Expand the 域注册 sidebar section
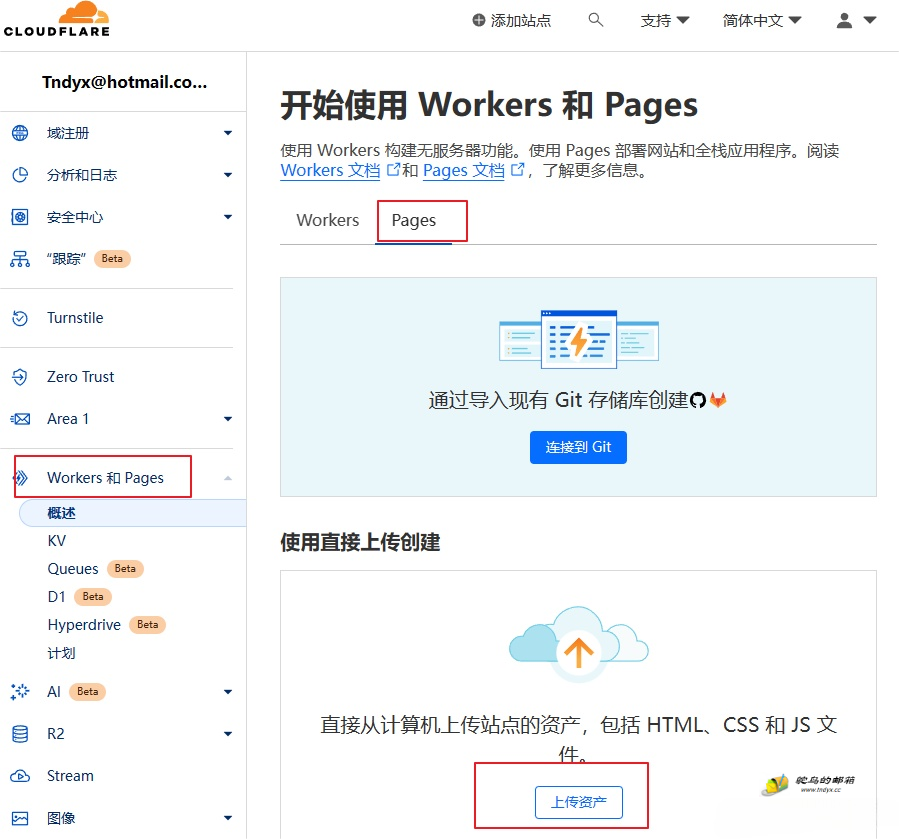 tap(228, 133)
